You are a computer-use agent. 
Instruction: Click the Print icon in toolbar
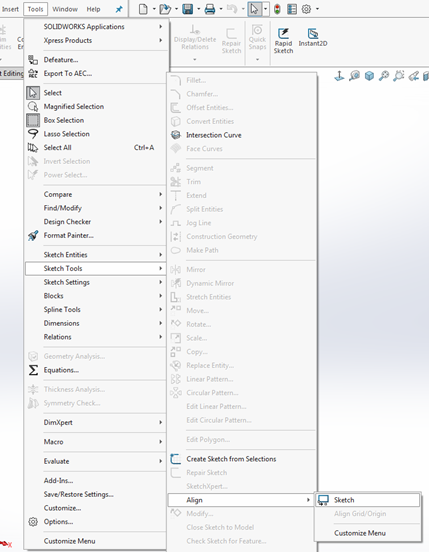click(x=210, y=9)
